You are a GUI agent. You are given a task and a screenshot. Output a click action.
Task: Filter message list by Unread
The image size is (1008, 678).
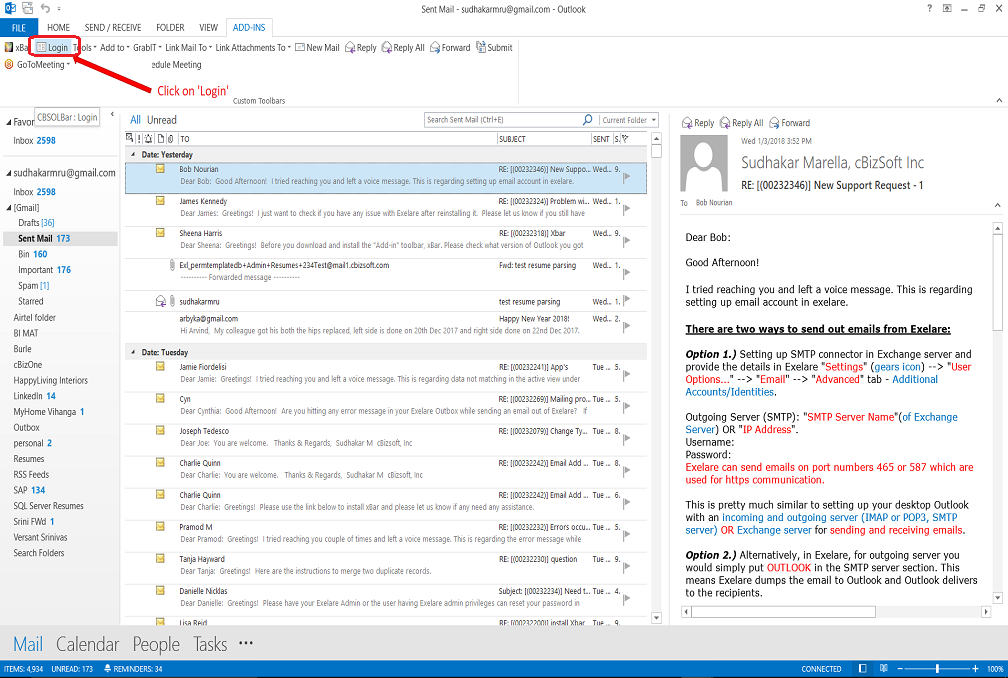[161, 120]
